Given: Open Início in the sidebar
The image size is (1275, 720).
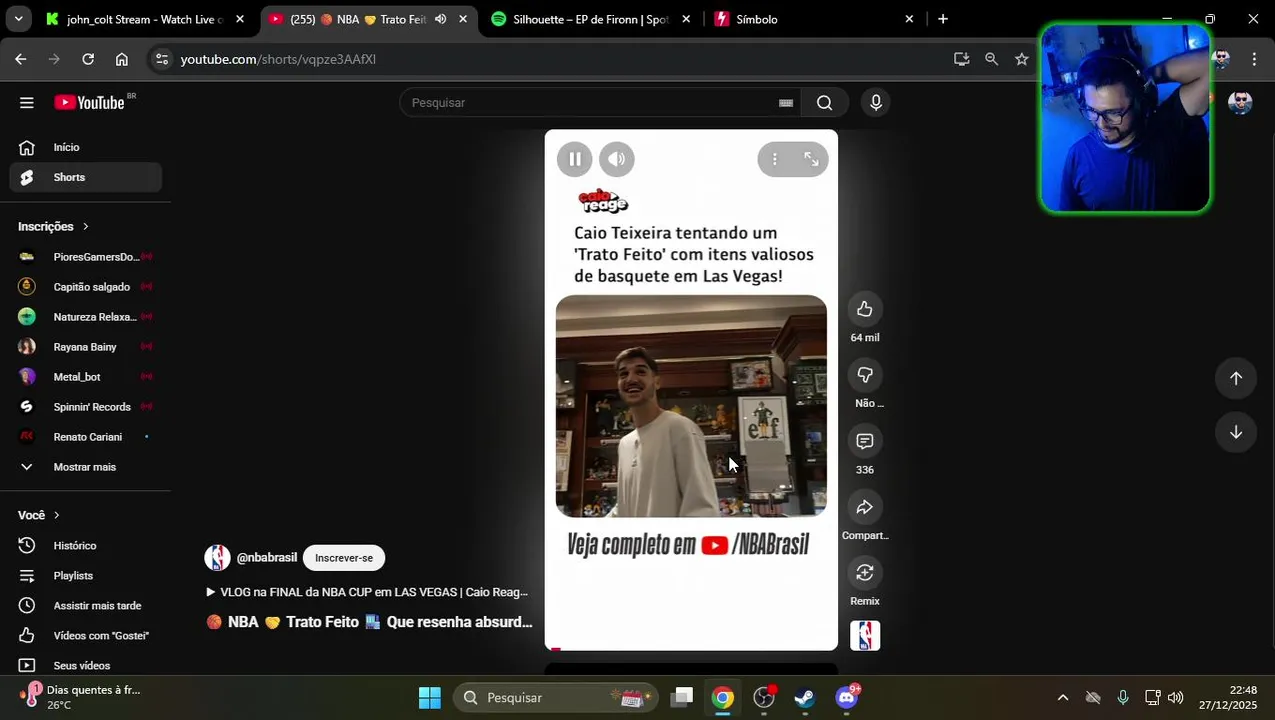Looking at the screenshot, I should pyautogui.click(x=86, y=147).
